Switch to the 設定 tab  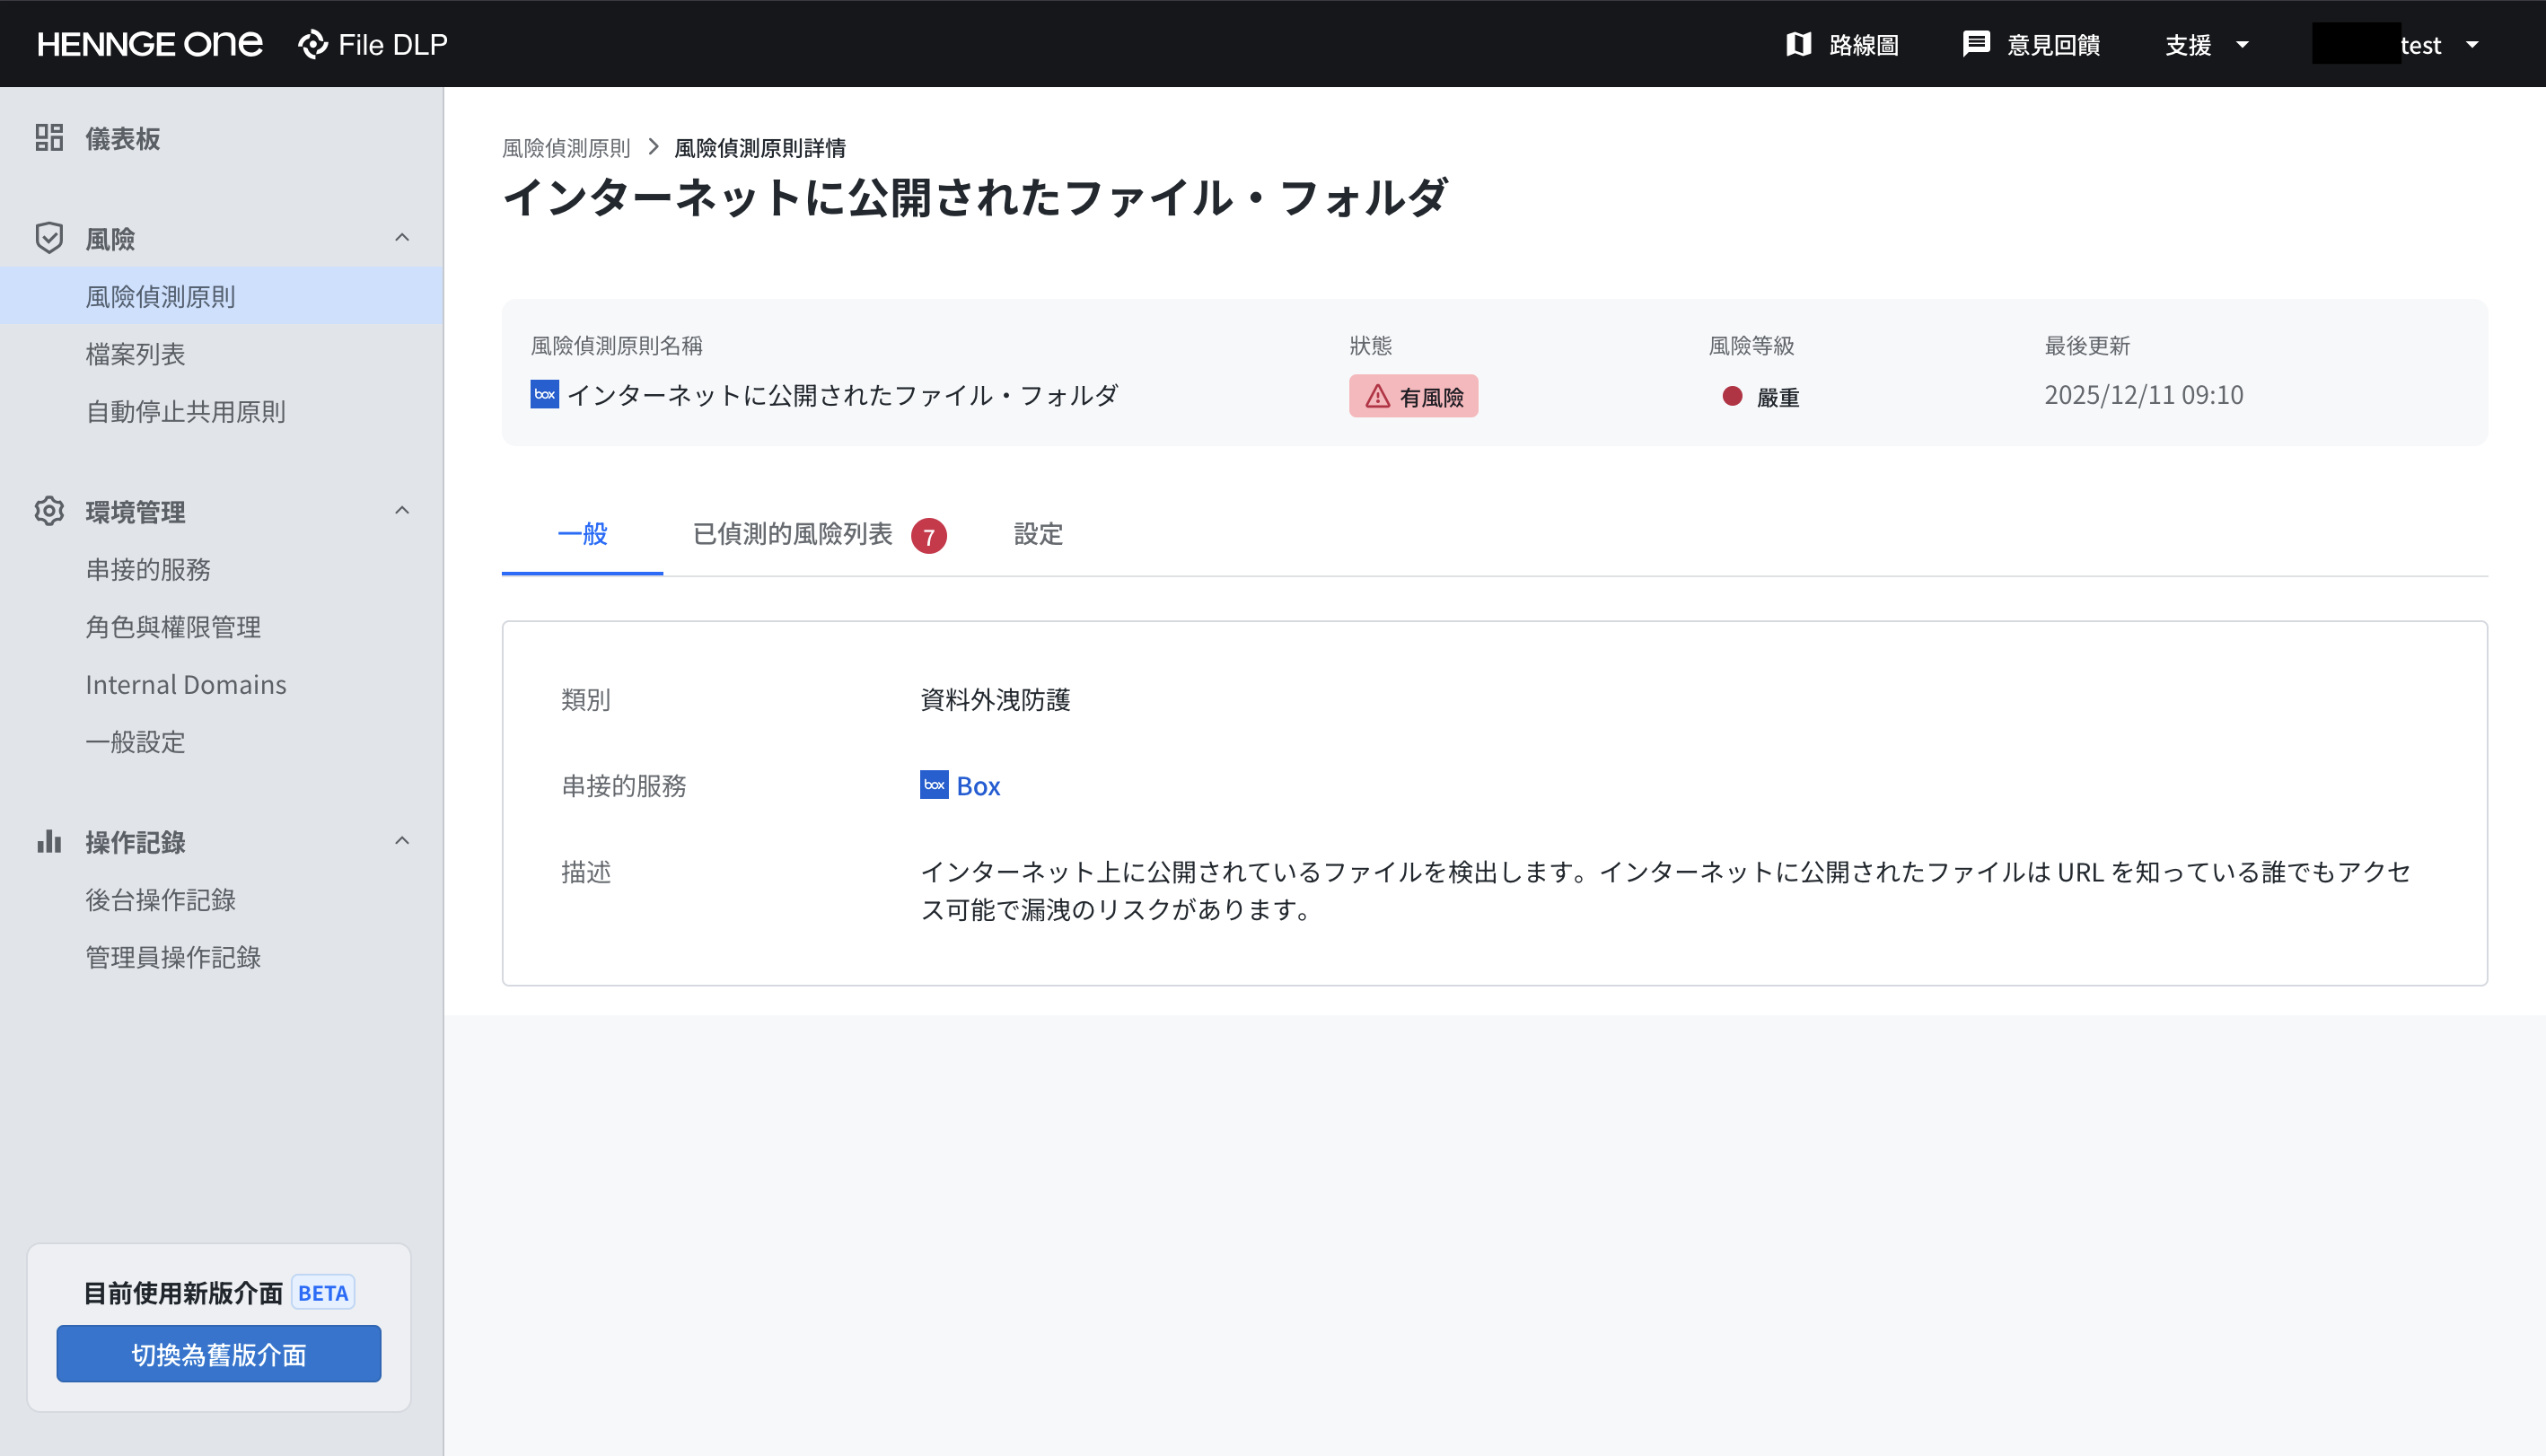(x=1038, y=534)
